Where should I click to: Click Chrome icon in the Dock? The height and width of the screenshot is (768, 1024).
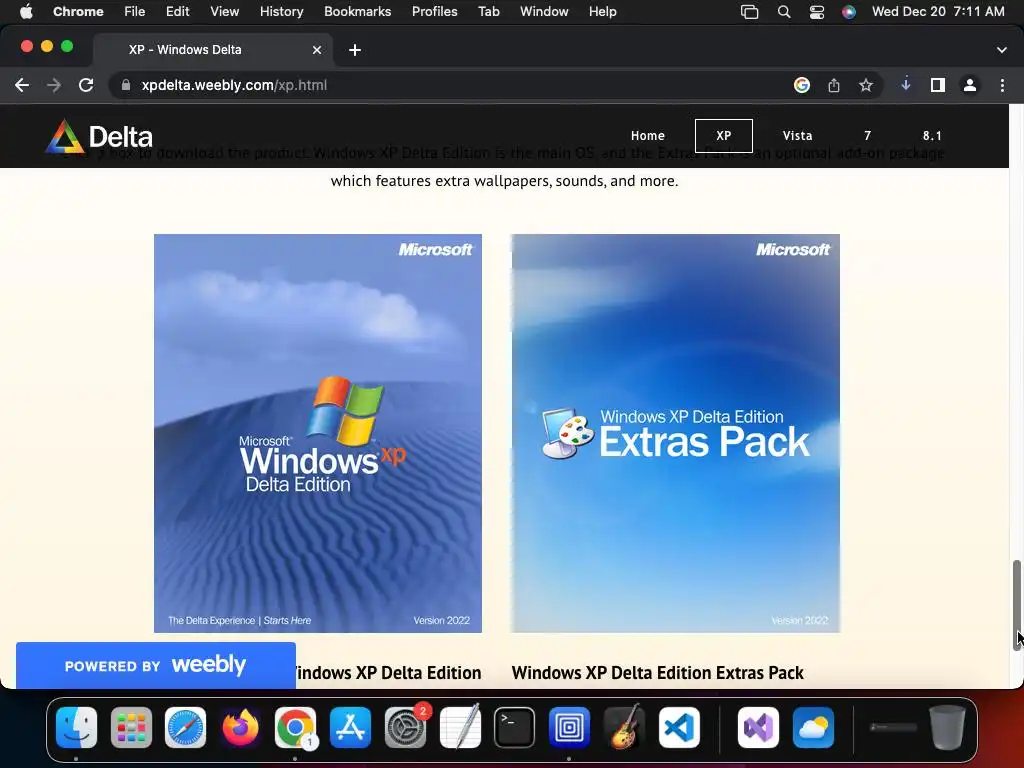tap(295, 727)
